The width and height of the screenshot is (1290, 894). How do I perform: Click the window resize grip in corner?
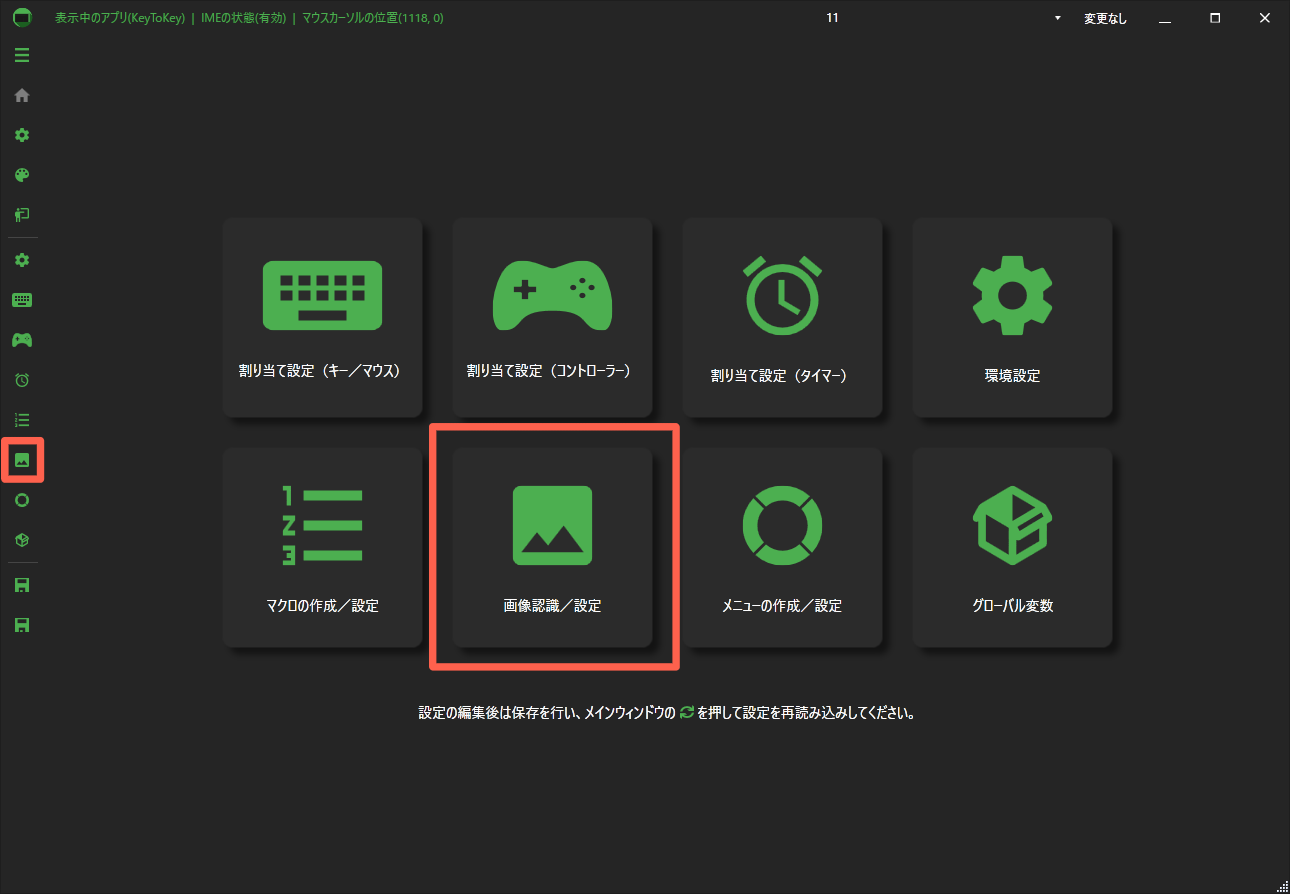1282,886
